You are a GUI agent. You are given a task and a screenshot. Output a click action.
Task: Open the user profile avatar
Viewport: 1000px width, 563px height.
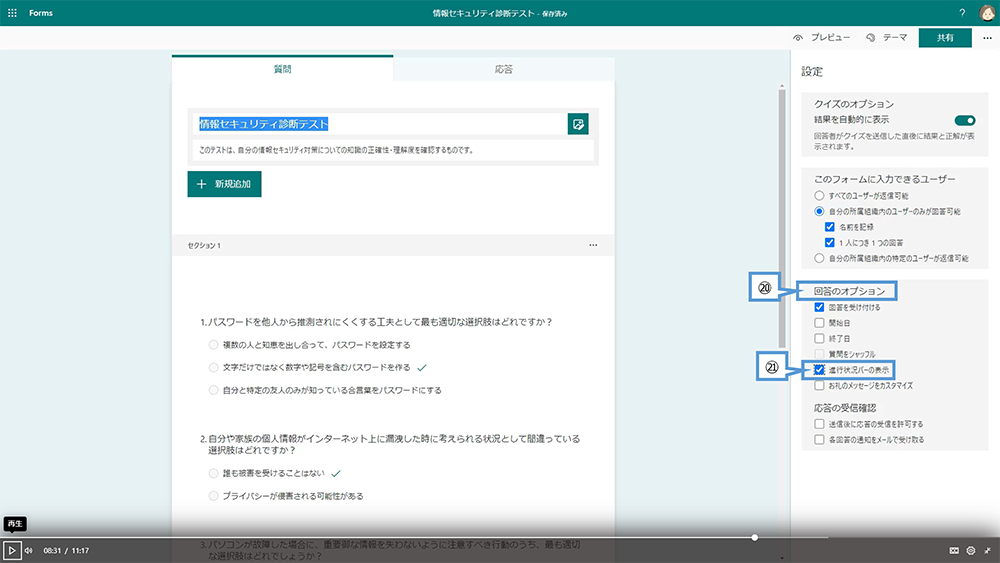pos(987,13)
